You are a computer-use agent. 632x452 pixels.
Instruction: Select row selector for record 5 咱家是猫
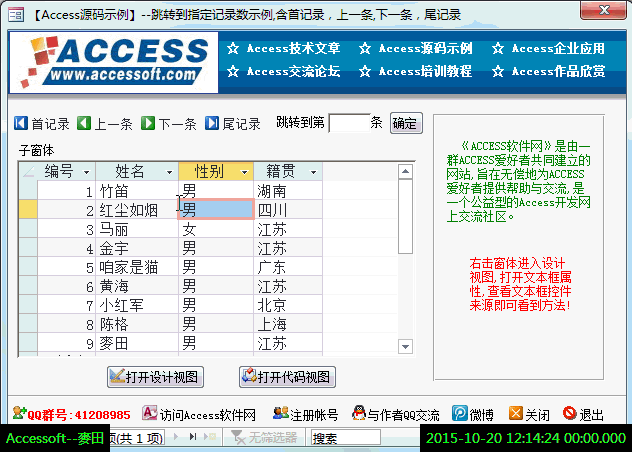pos(28,267)
